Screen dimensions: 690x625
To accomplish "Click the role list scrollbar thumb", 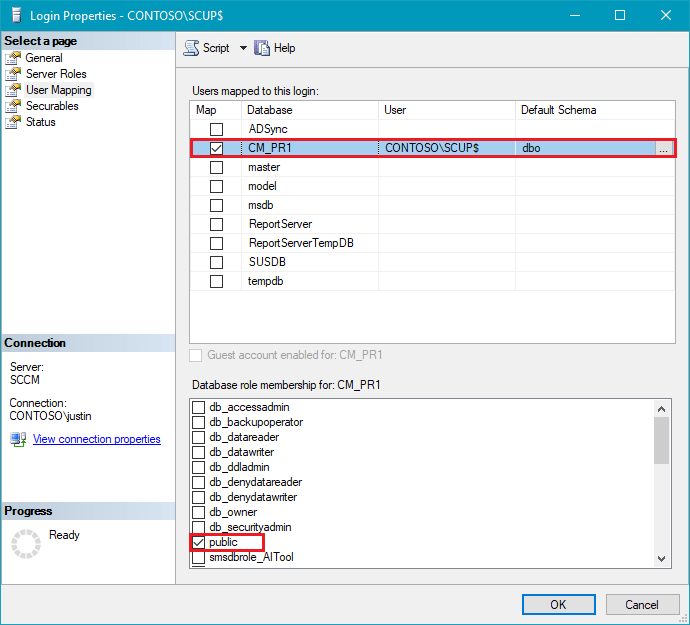I will pyautogui.click(x=661, y=441).
